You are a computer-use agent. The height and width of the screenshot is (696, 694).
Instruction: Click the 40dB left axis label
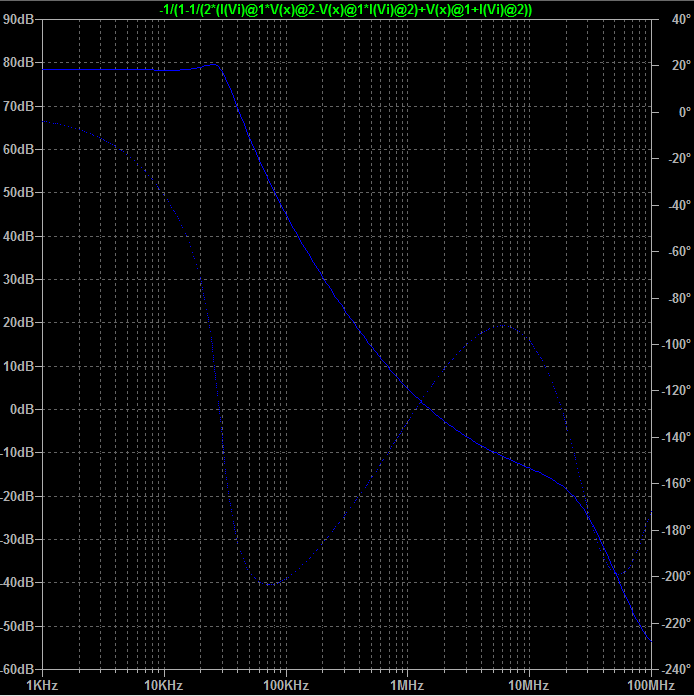(18, 236)
